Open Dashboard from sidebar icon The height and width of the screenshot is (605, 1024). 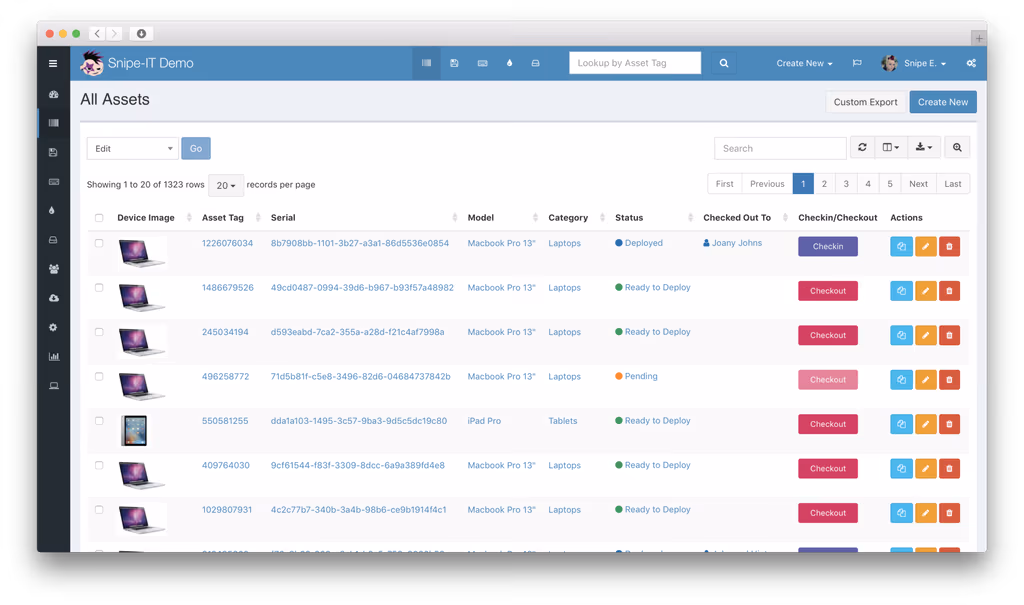[54, 94]
